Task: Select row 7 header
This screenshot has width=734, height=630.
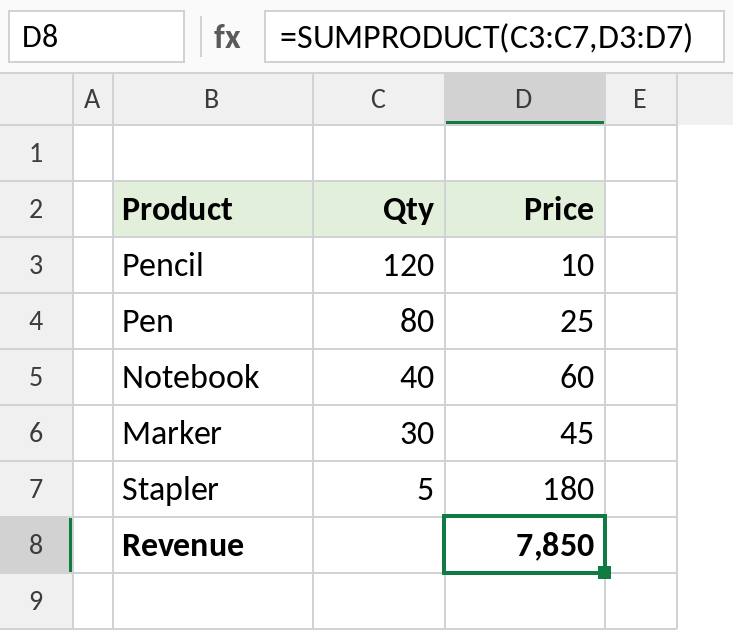Action: pos(36,489)
